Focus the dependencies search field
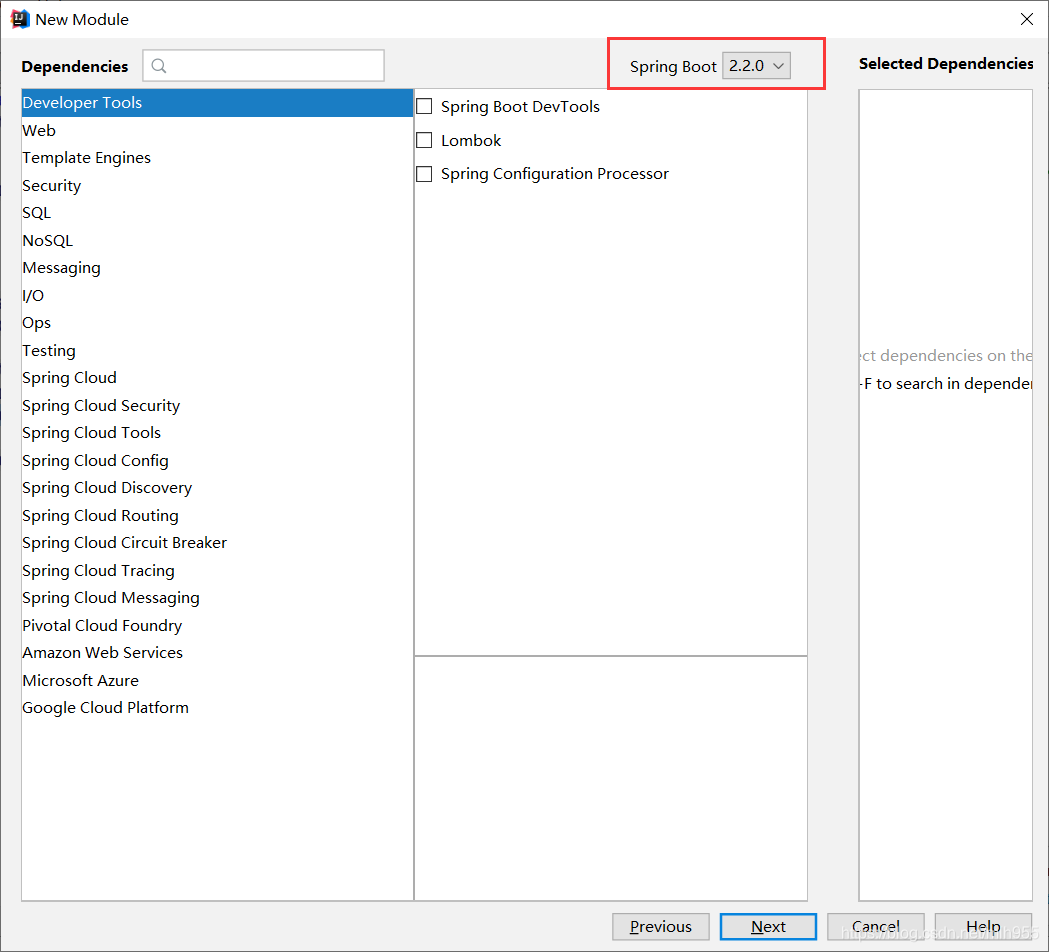 pos(264,66)
